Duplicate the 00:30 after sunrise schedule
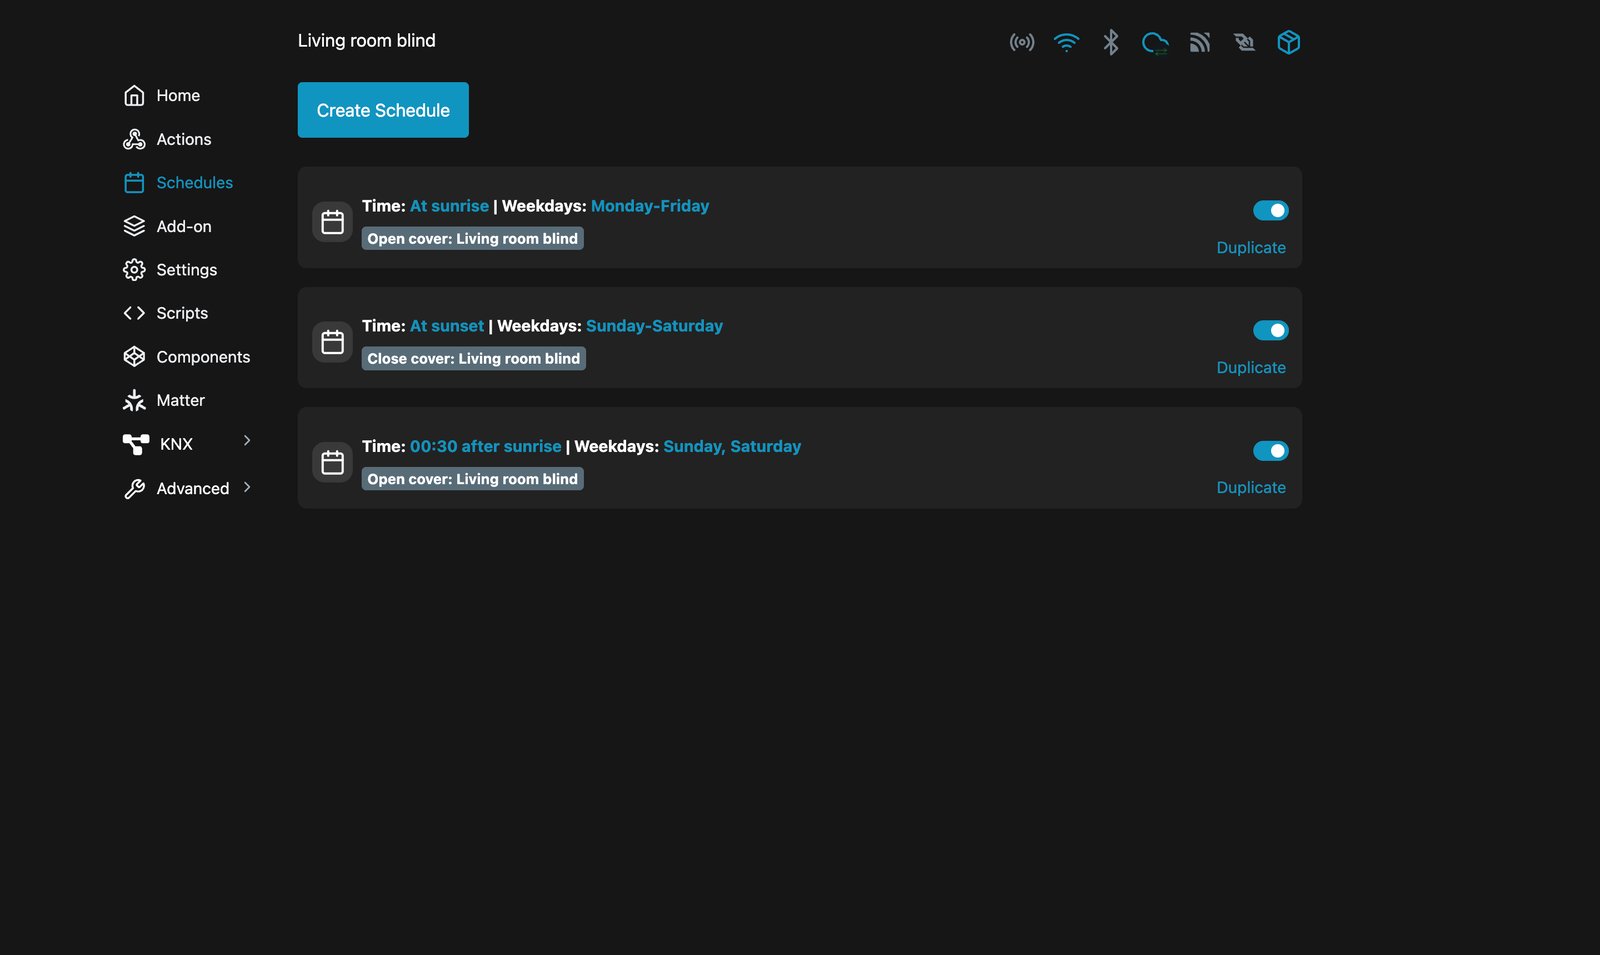 tap(1251, 488)
